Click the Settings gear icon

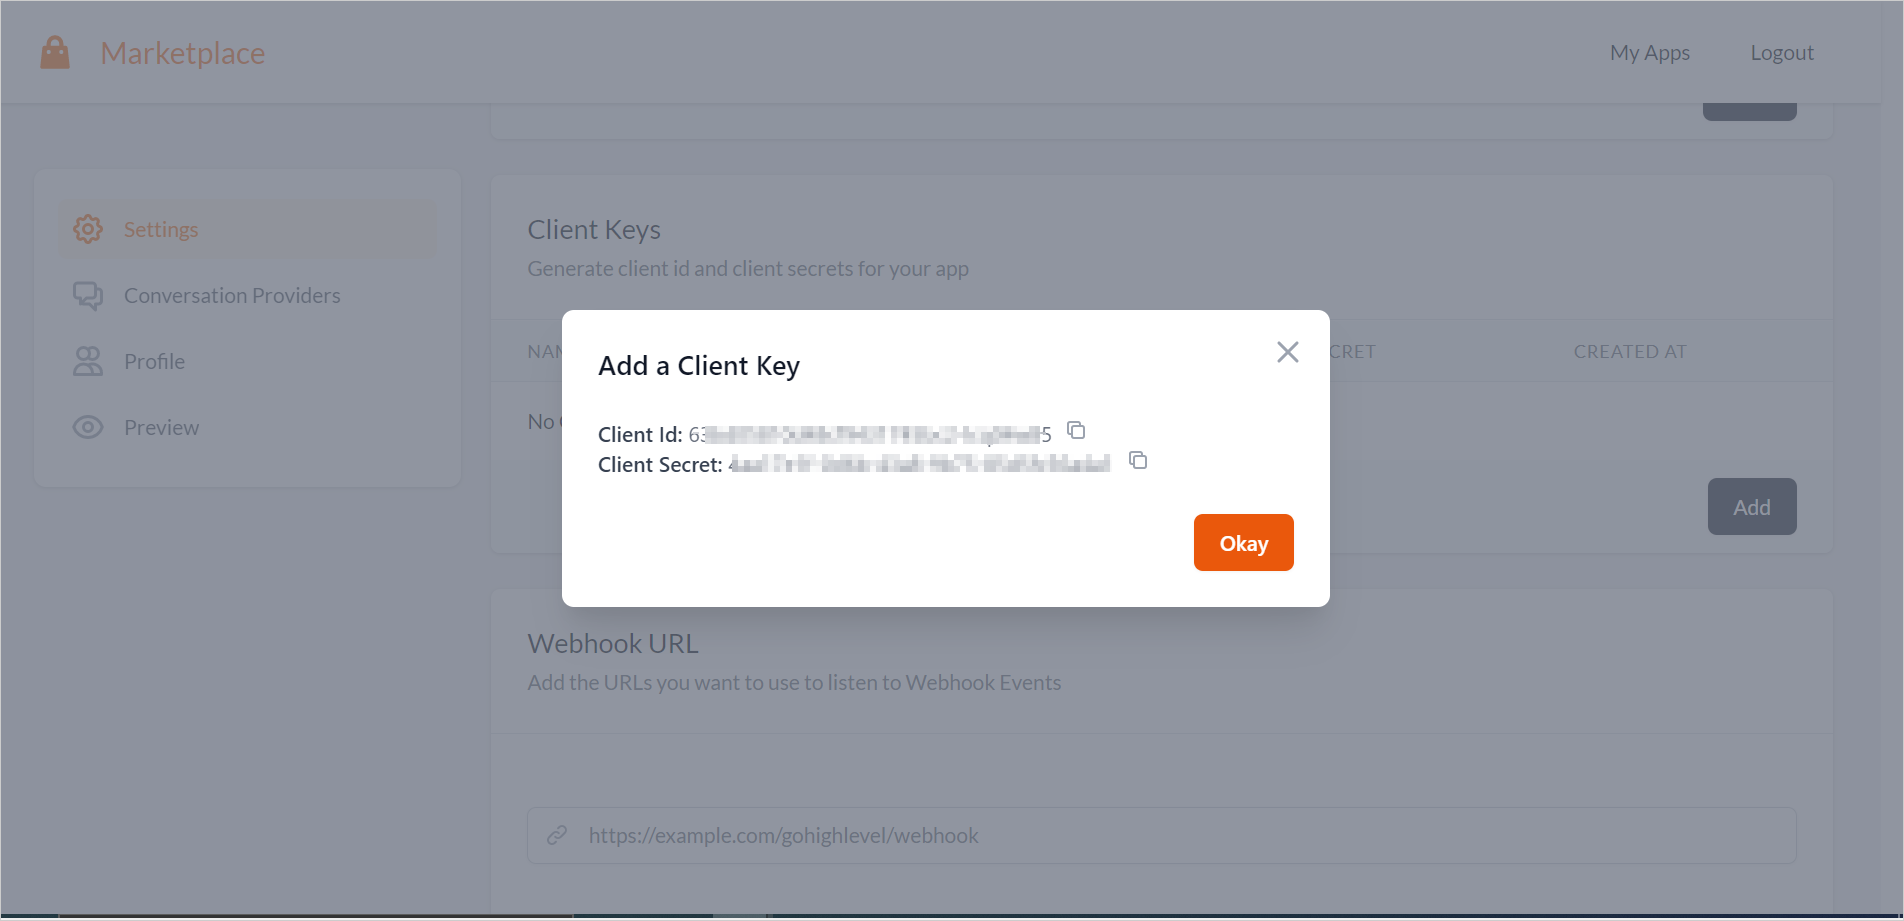tap(88, 229)
